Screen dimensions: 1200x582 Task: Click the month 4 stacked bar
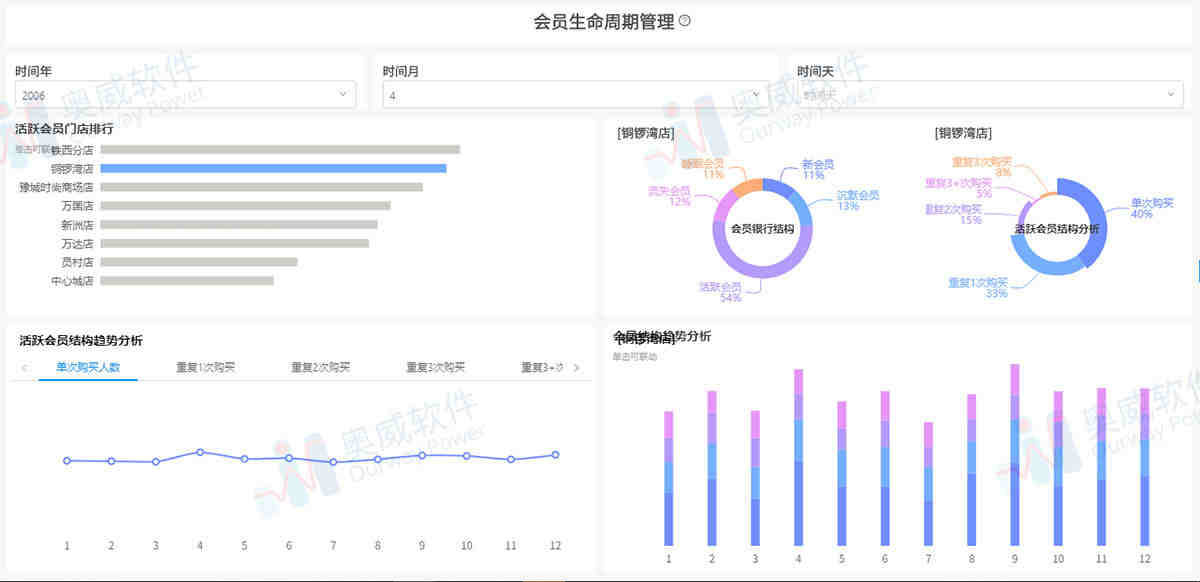click(798, 457)
